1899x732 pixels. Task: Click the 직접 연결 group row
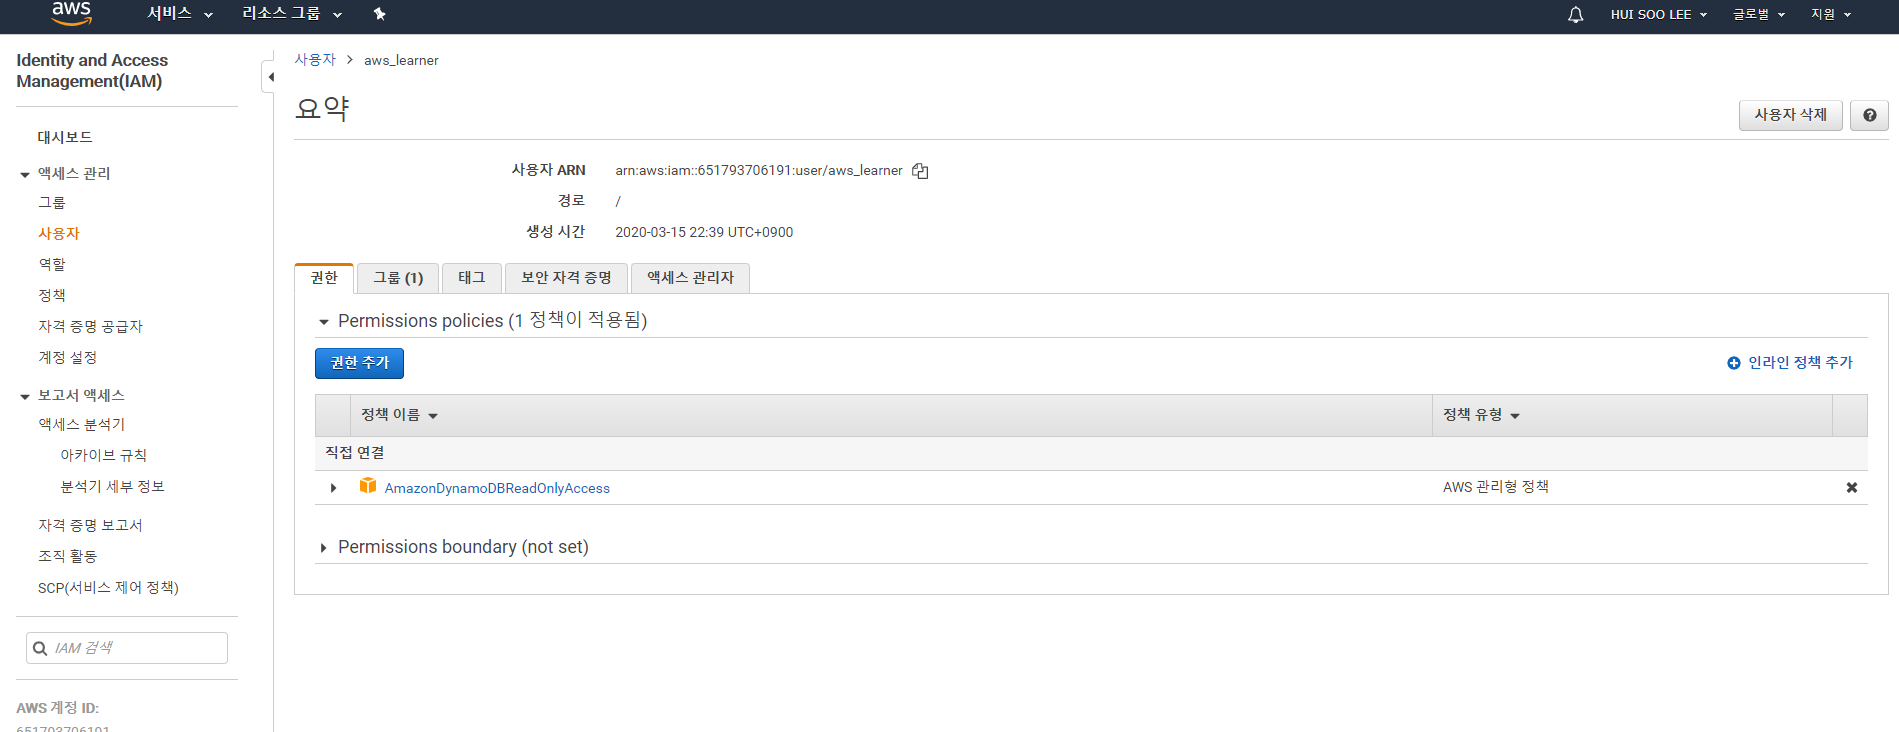[x=1091, y=453]
